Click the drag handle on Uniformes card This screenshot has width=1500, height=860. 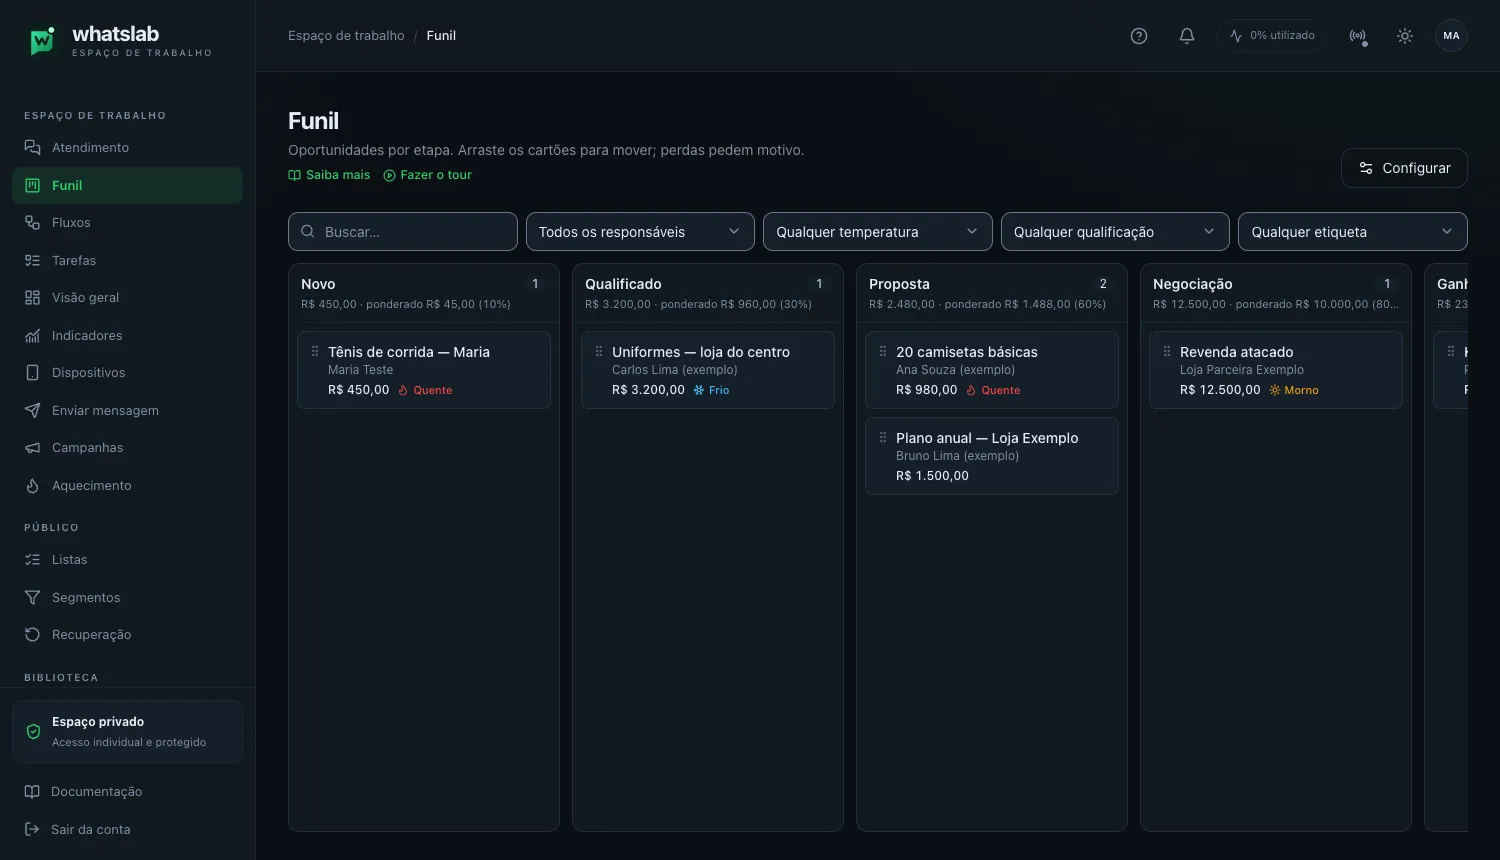point(599,352)
